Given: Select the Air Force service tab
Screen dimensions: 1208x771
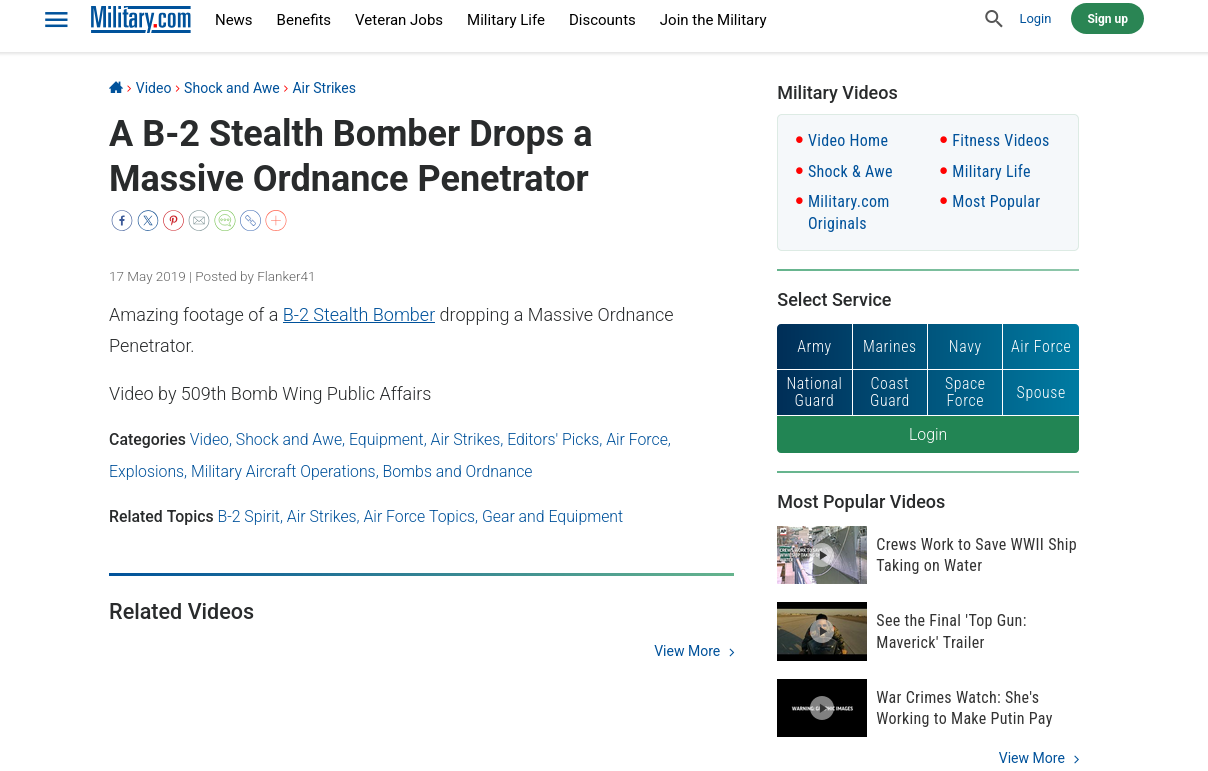Looking at the screenshot, I should click(1041, 347).
